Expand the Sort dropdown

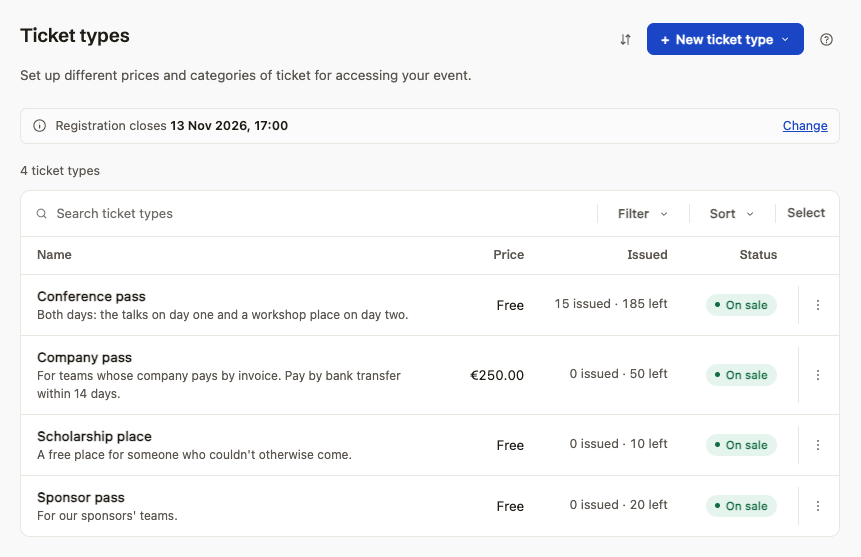point(731,214)
